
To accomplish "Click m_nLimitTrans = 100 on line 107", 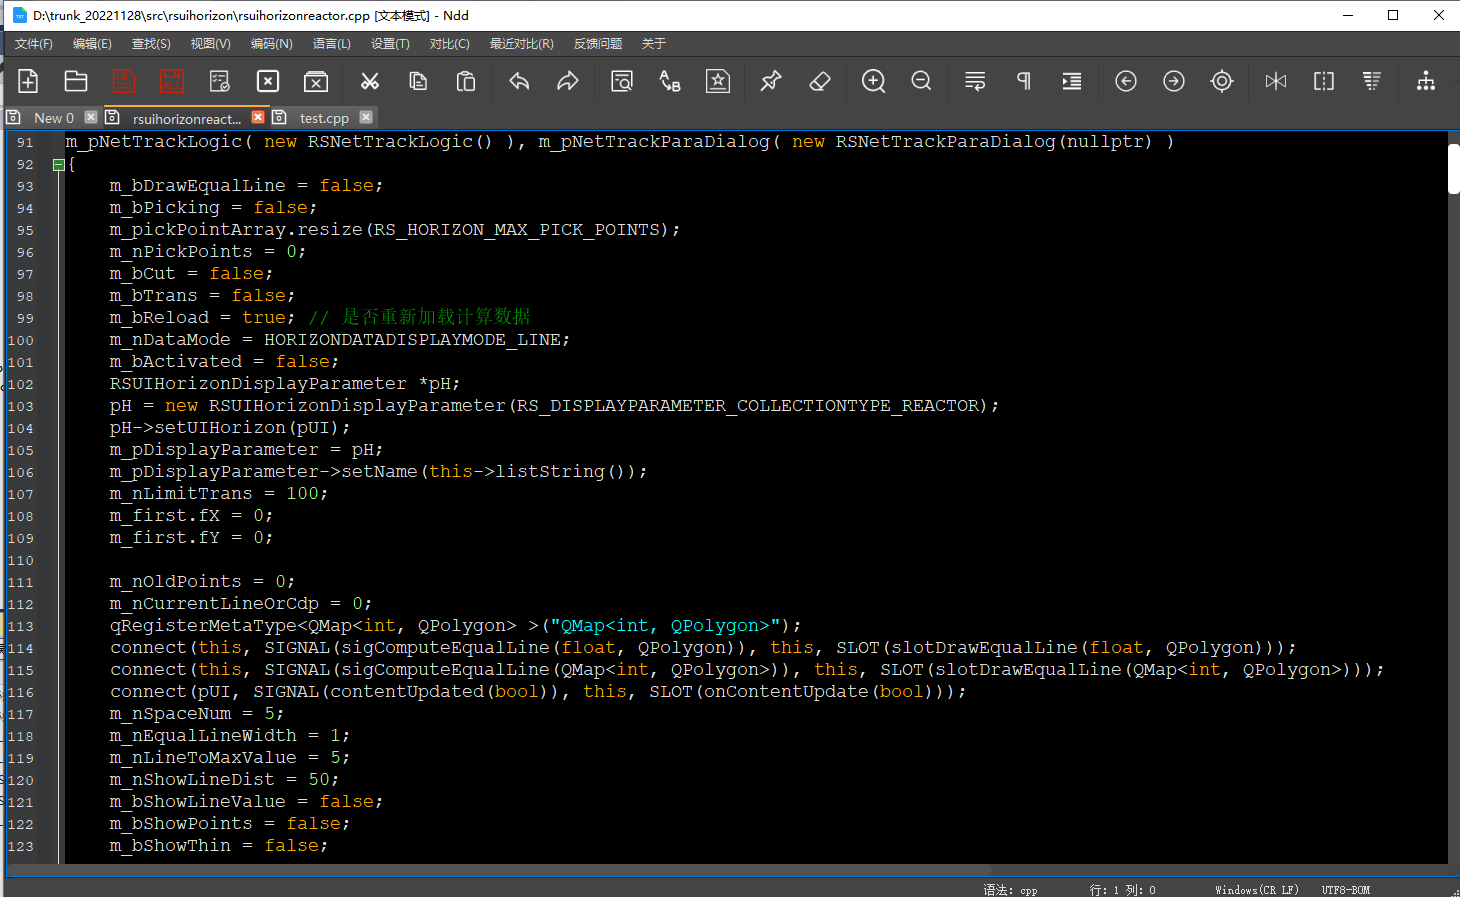I will pyautogui.click(x=218, y=493).
